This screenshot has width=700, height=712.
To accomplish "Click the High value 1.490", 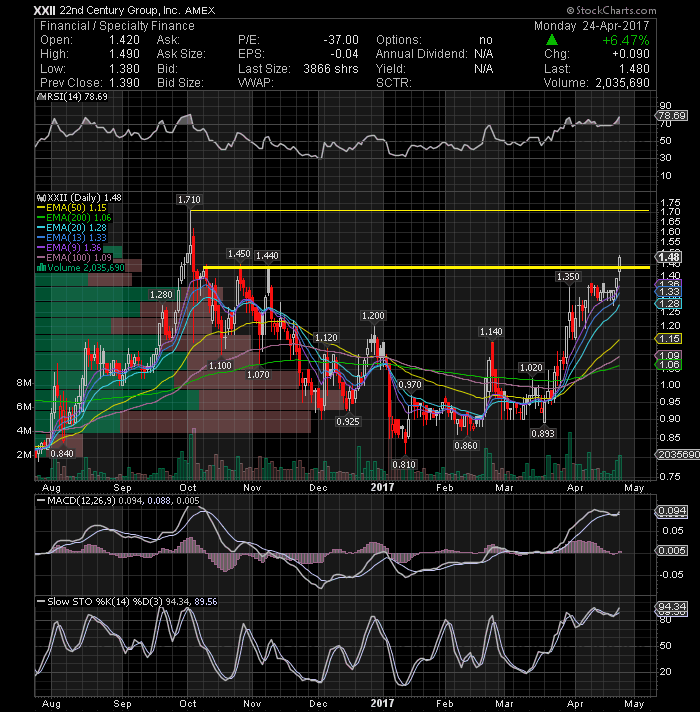I will tap(124, 54).
